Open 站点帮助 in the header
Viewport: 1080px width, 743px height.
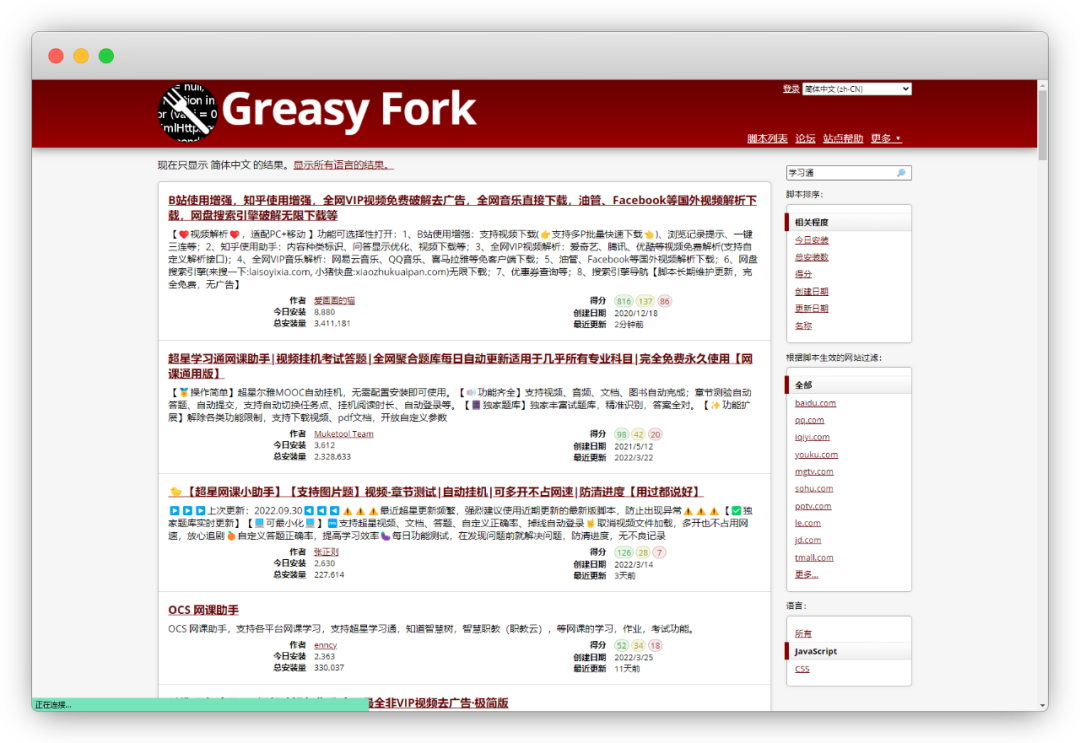pos(843,138)
